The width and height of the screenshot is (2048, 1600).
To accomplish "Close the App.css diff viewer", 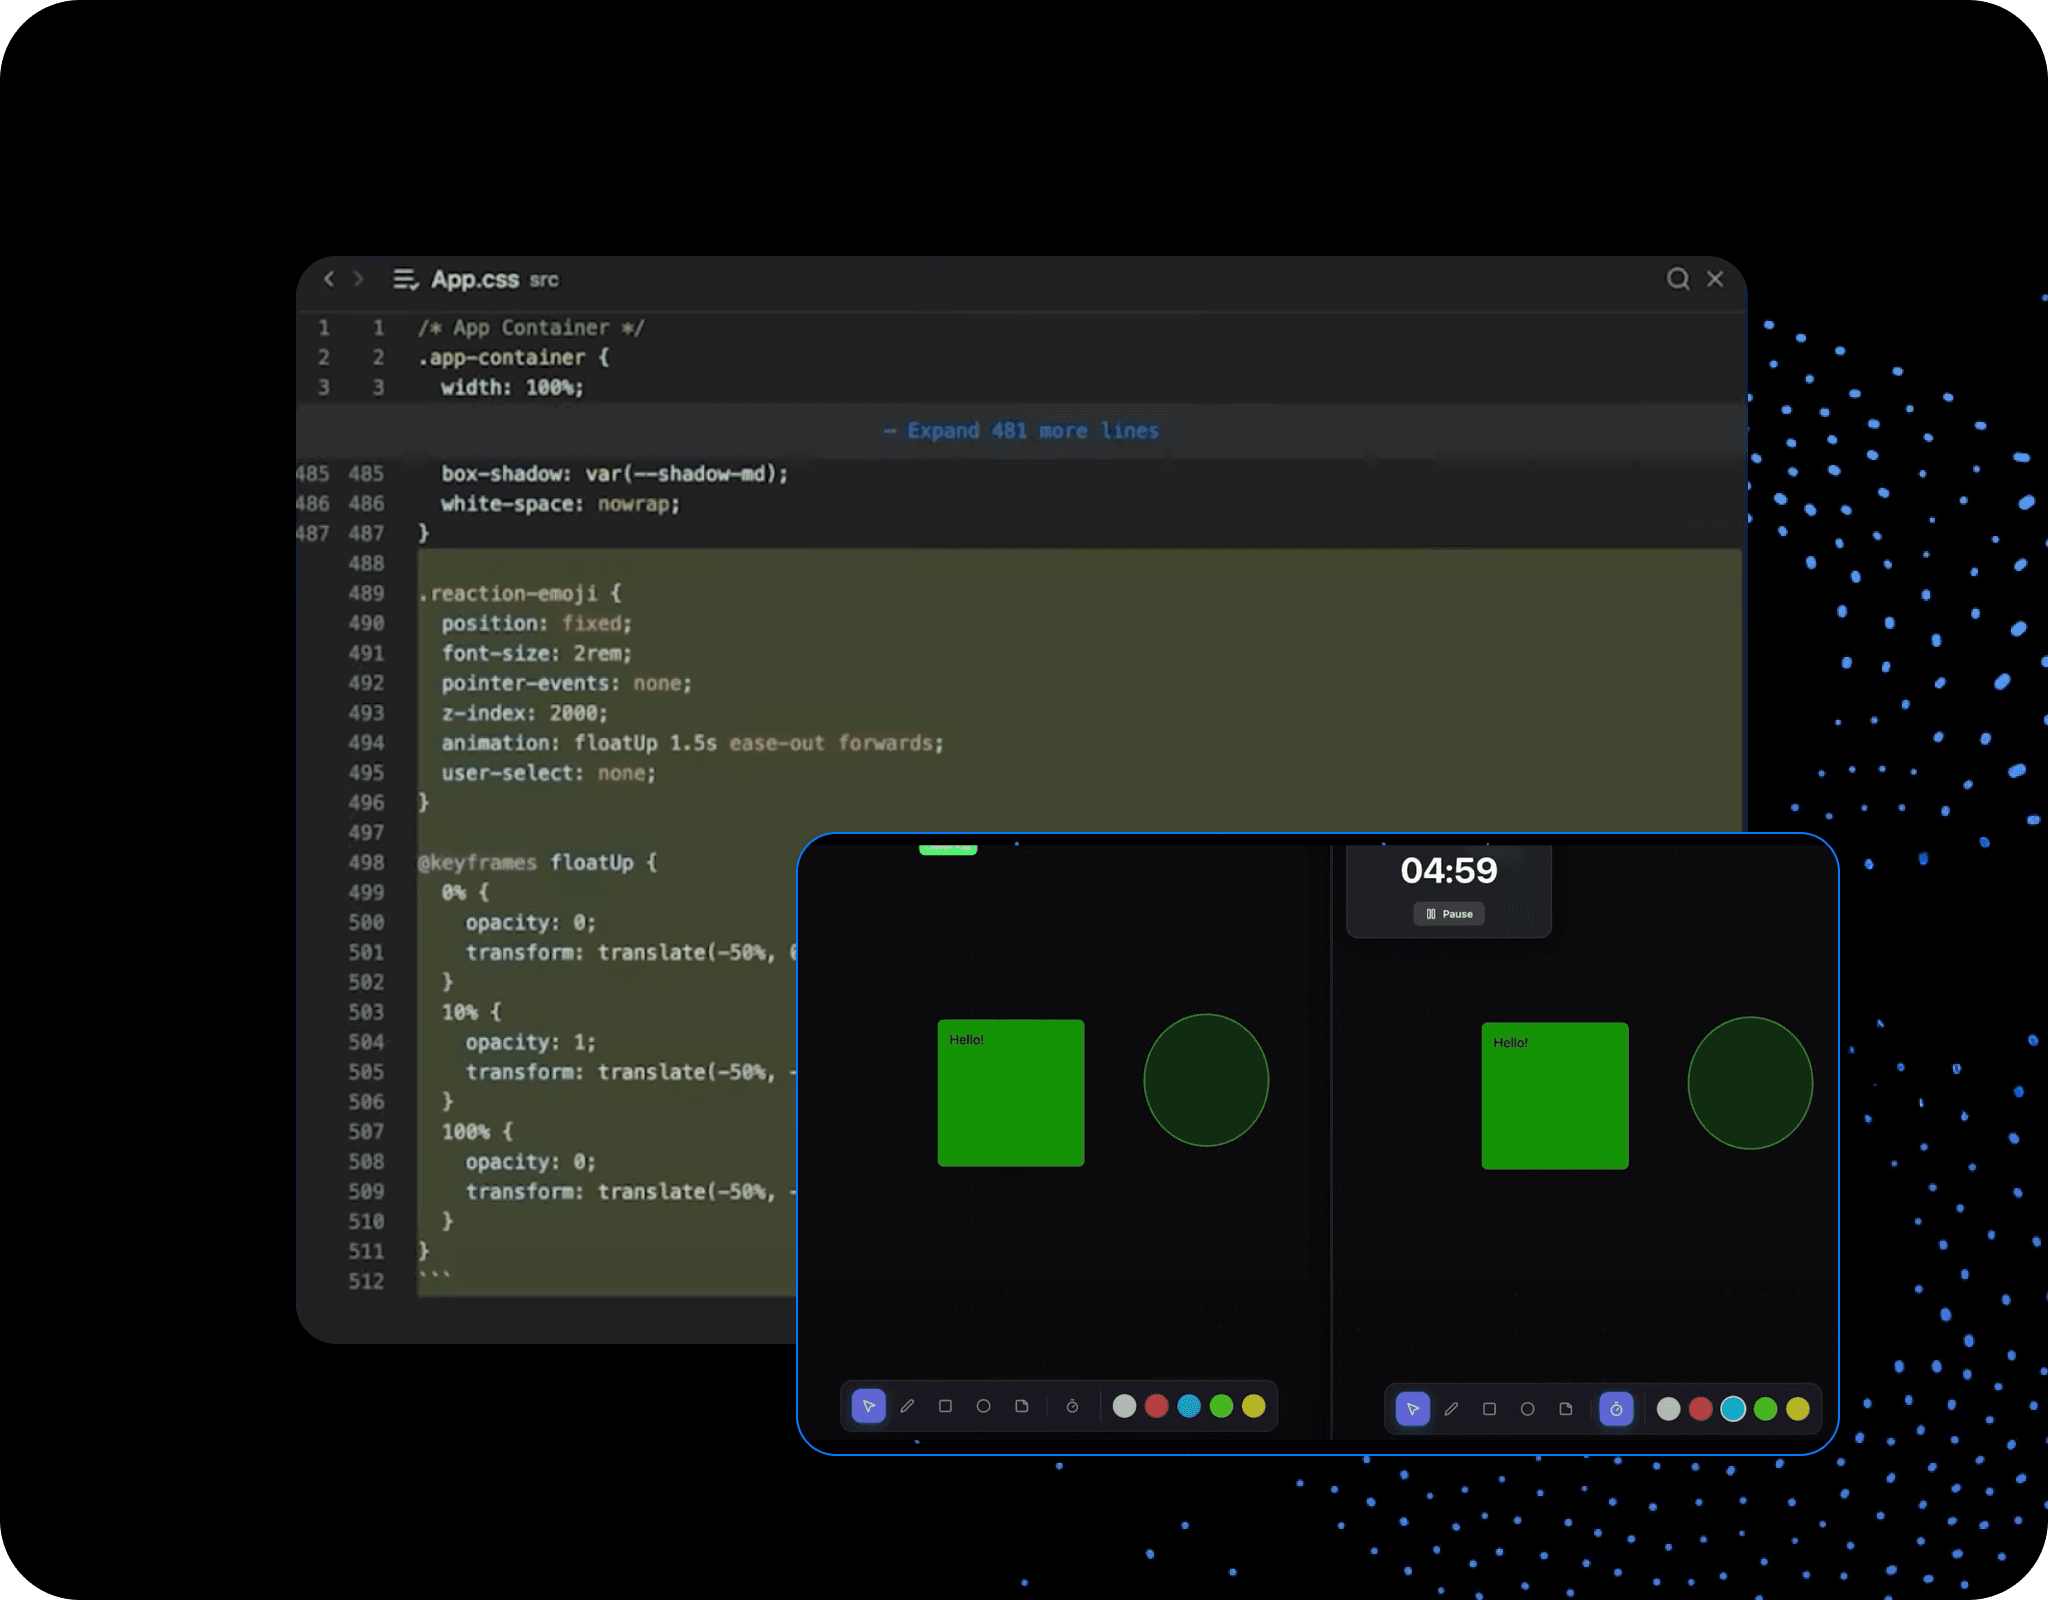I will pos(1715,279).
